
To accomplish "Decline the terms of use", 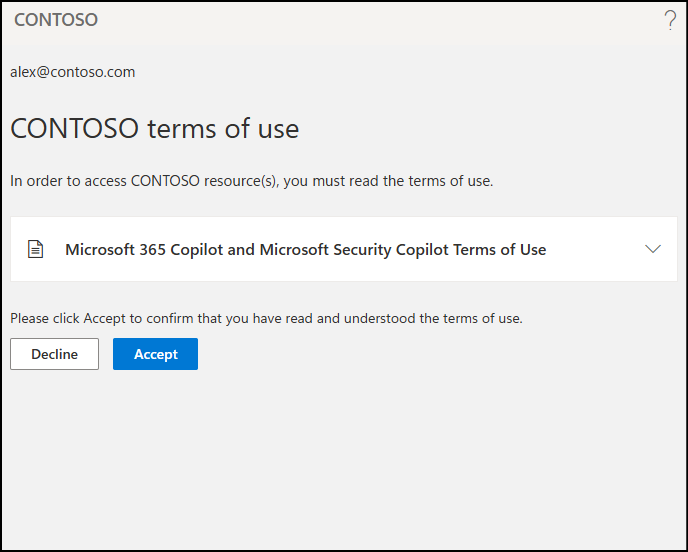I will click(x=54, y=354).
